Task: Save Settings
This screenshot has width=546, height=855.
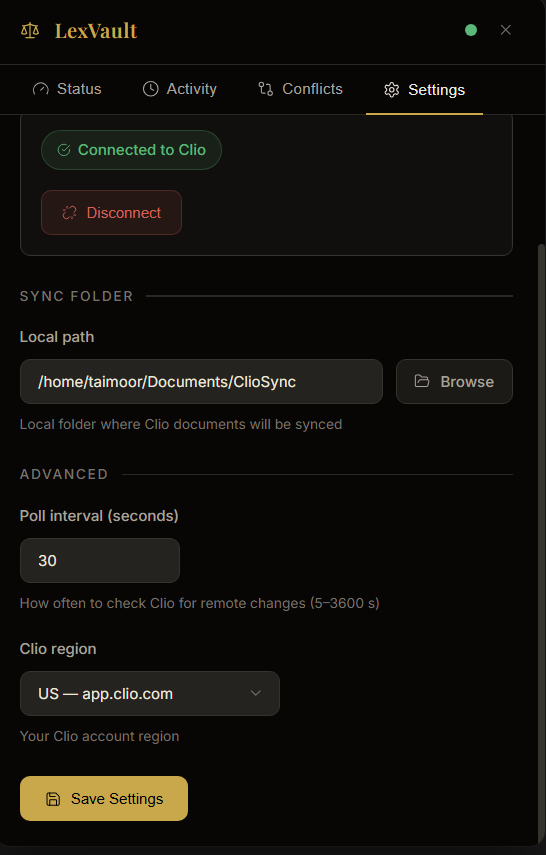Action: 104,799
